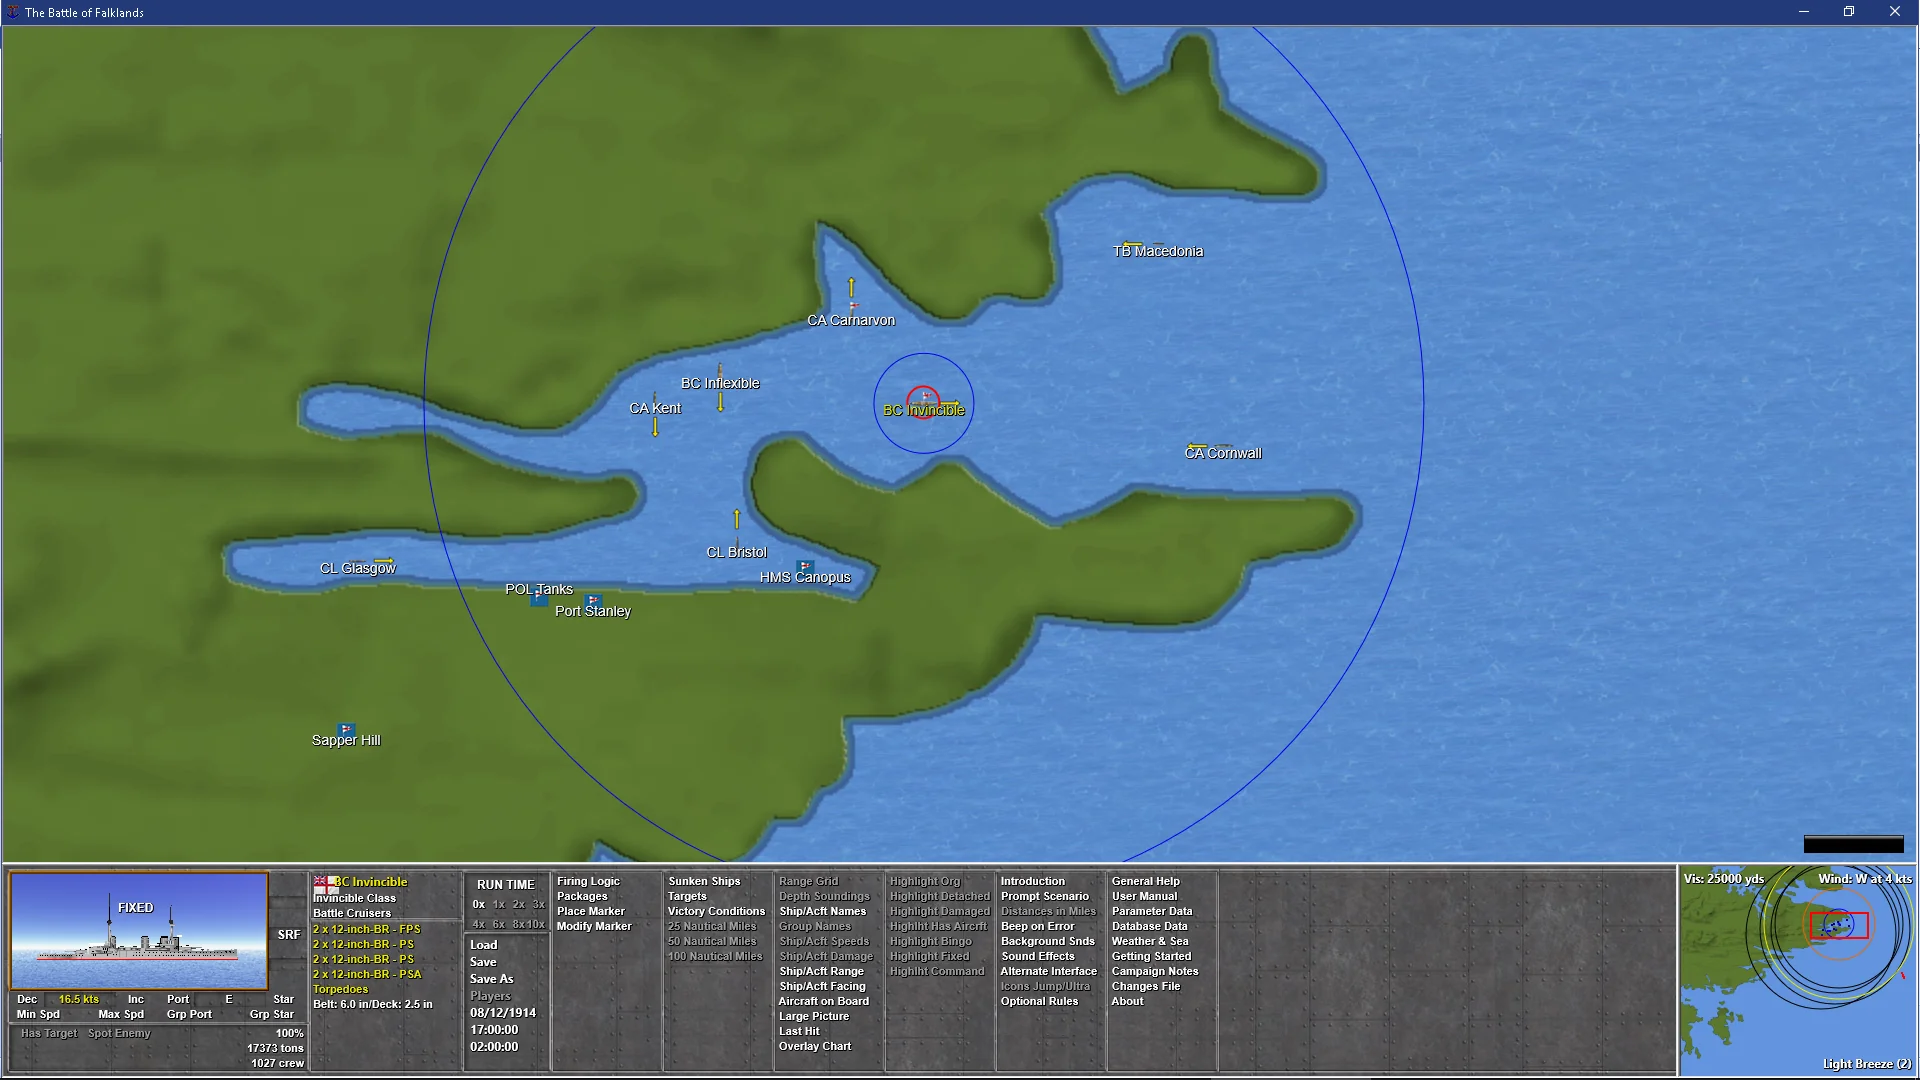Open the User Manual help item

pyautogui.click(x=1144, y=896)
